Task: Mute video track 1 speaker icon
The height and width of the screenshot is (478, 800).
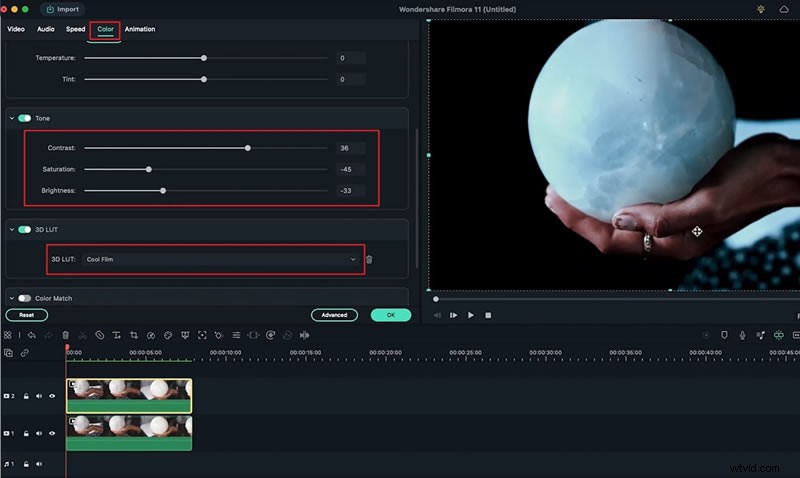Action: (x=39, y=433)
